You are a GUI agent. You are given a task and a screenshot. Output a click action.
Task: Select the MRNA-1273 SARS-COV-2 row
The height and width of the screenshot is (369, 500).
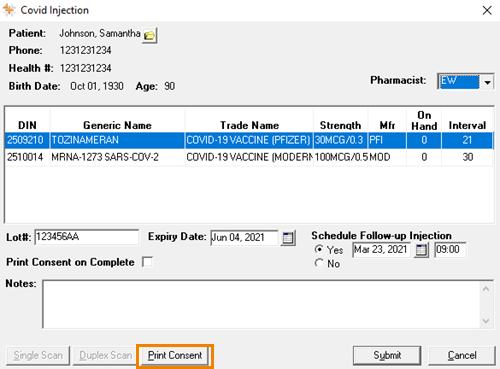[x=249, y=157]
